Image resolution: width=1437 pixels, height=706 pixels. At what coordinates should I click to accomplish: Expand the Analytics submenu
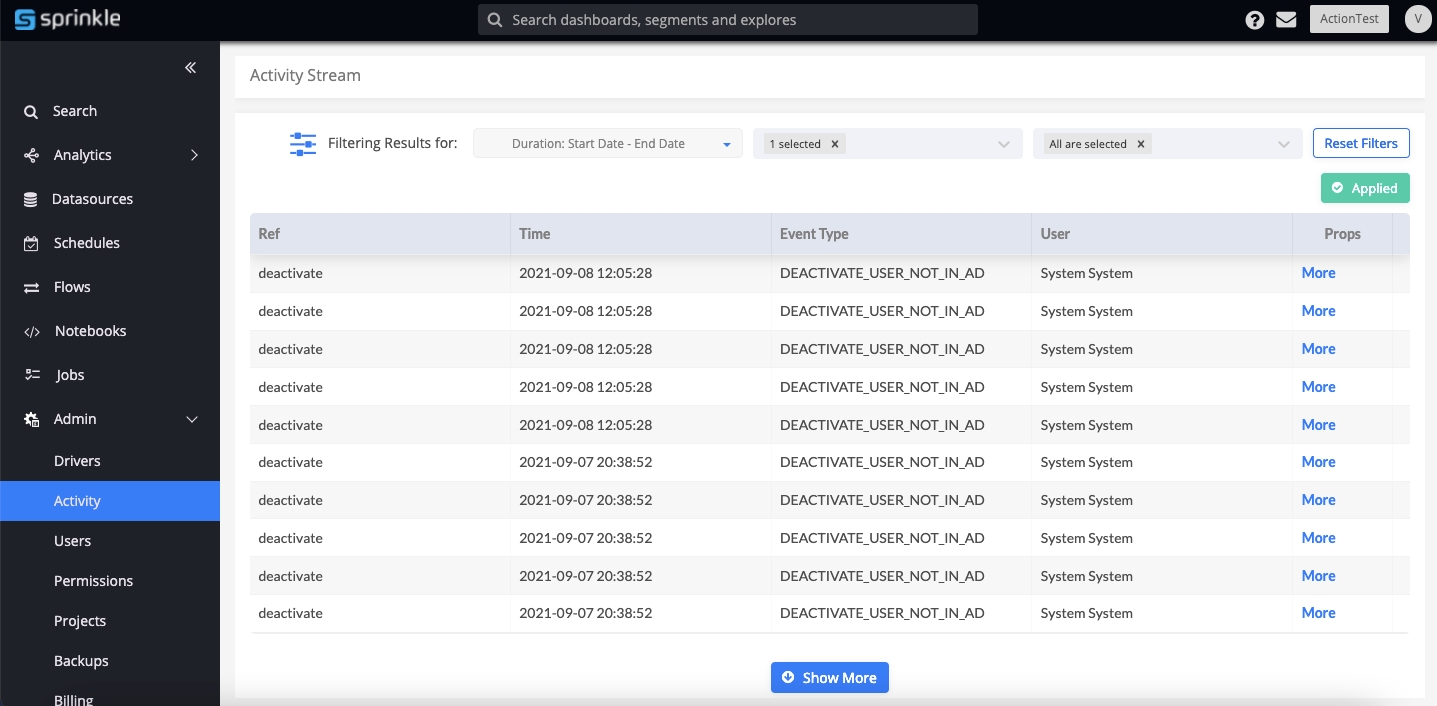(194, 156)
